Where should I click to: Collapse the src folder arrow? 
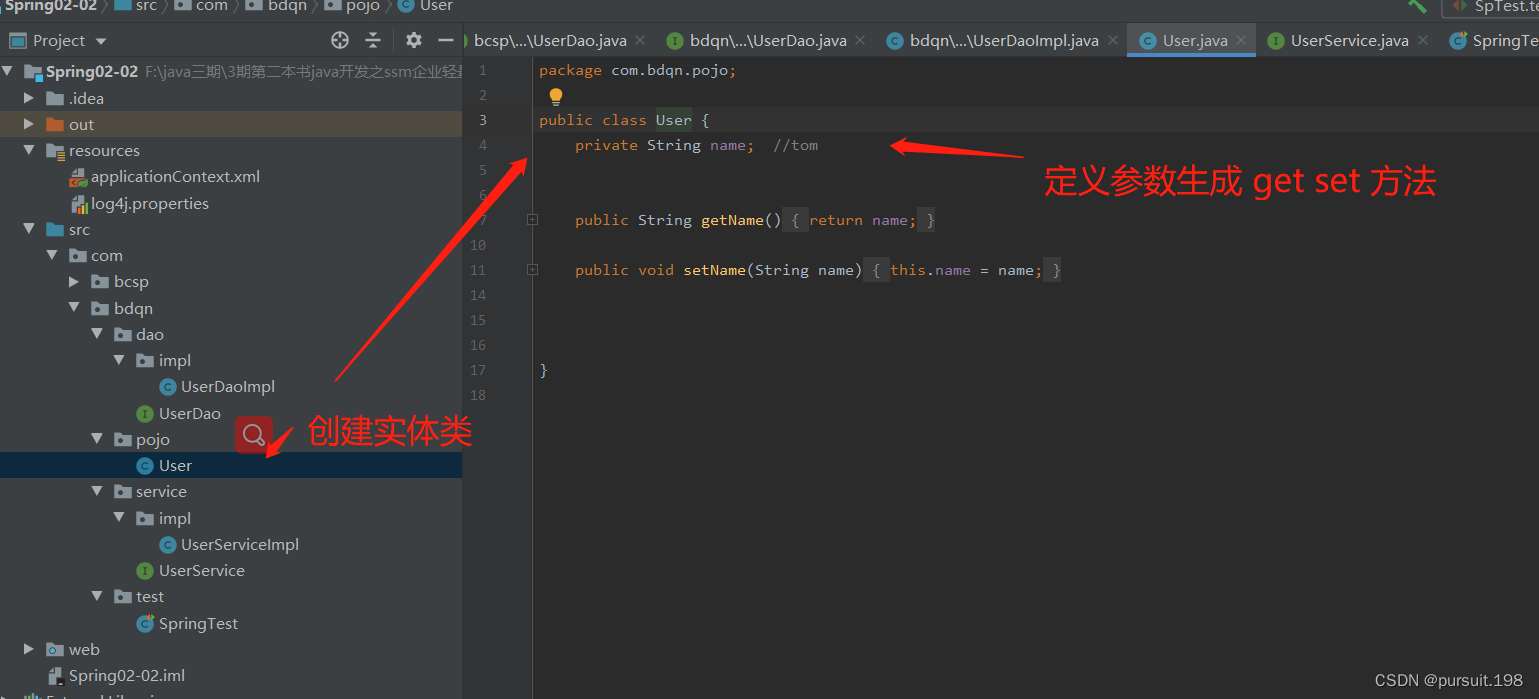click(x=28, y=229)
